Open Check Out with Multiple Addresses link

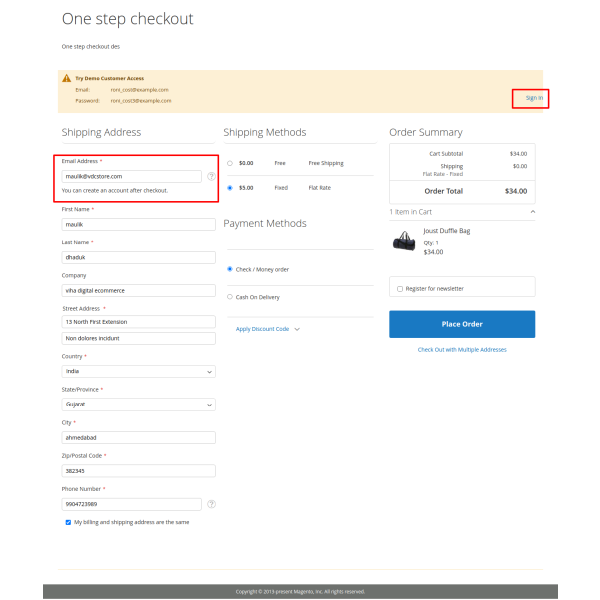pos(462,350)
